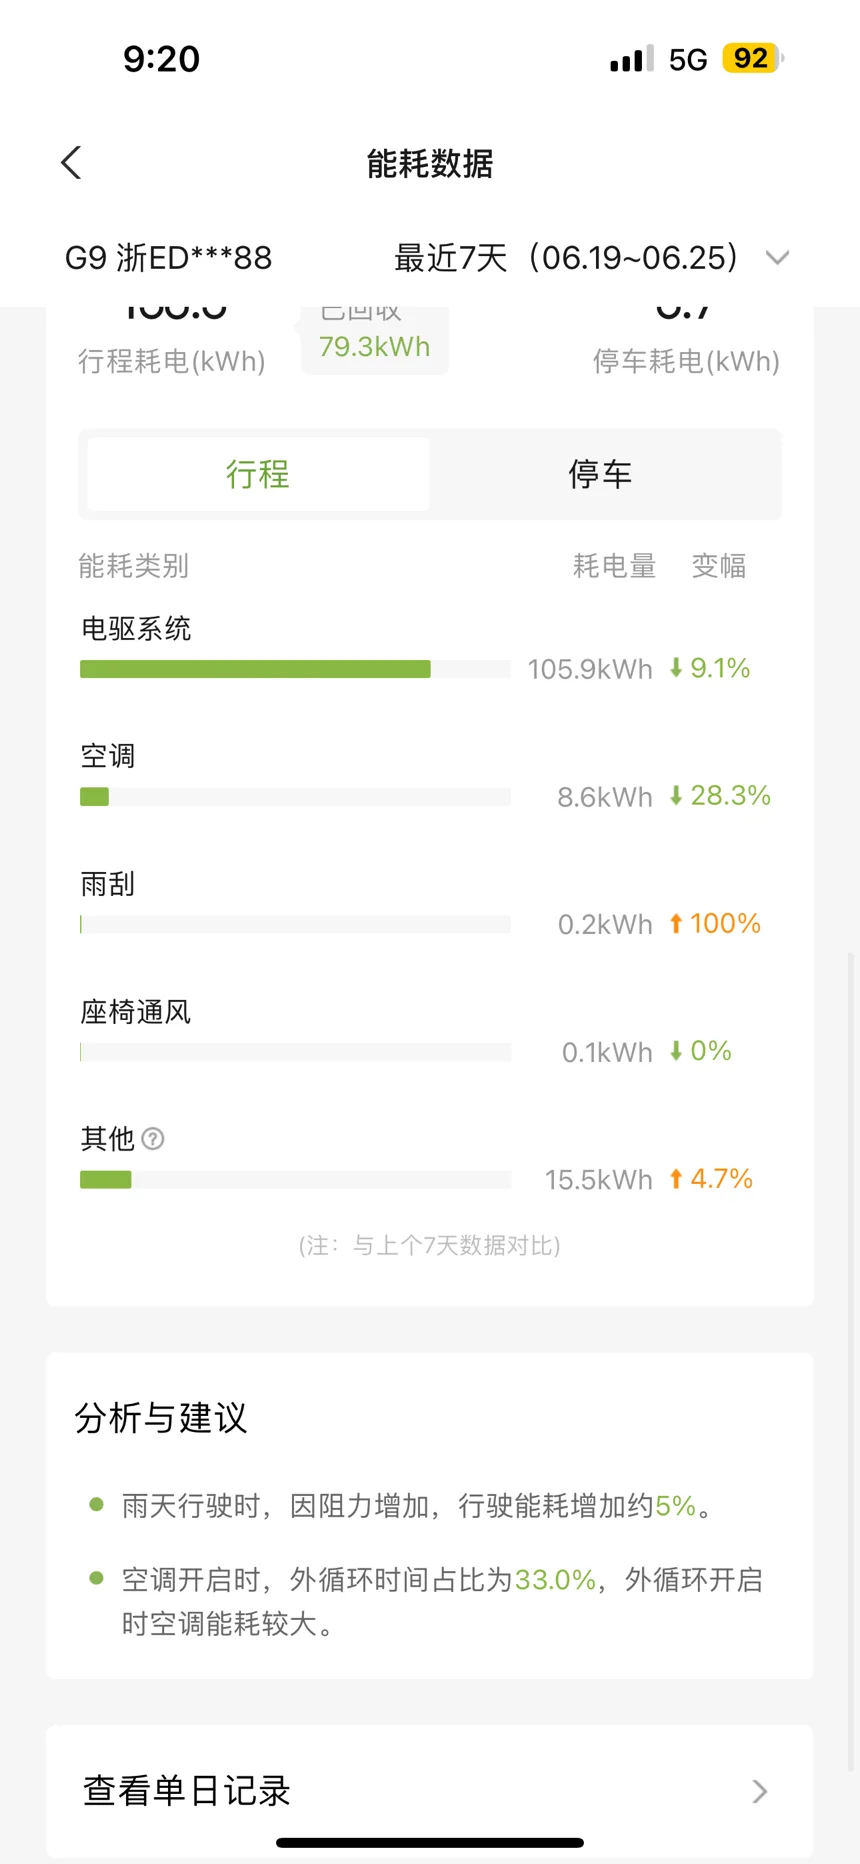Open the date selector chevron

click(777, 258)
